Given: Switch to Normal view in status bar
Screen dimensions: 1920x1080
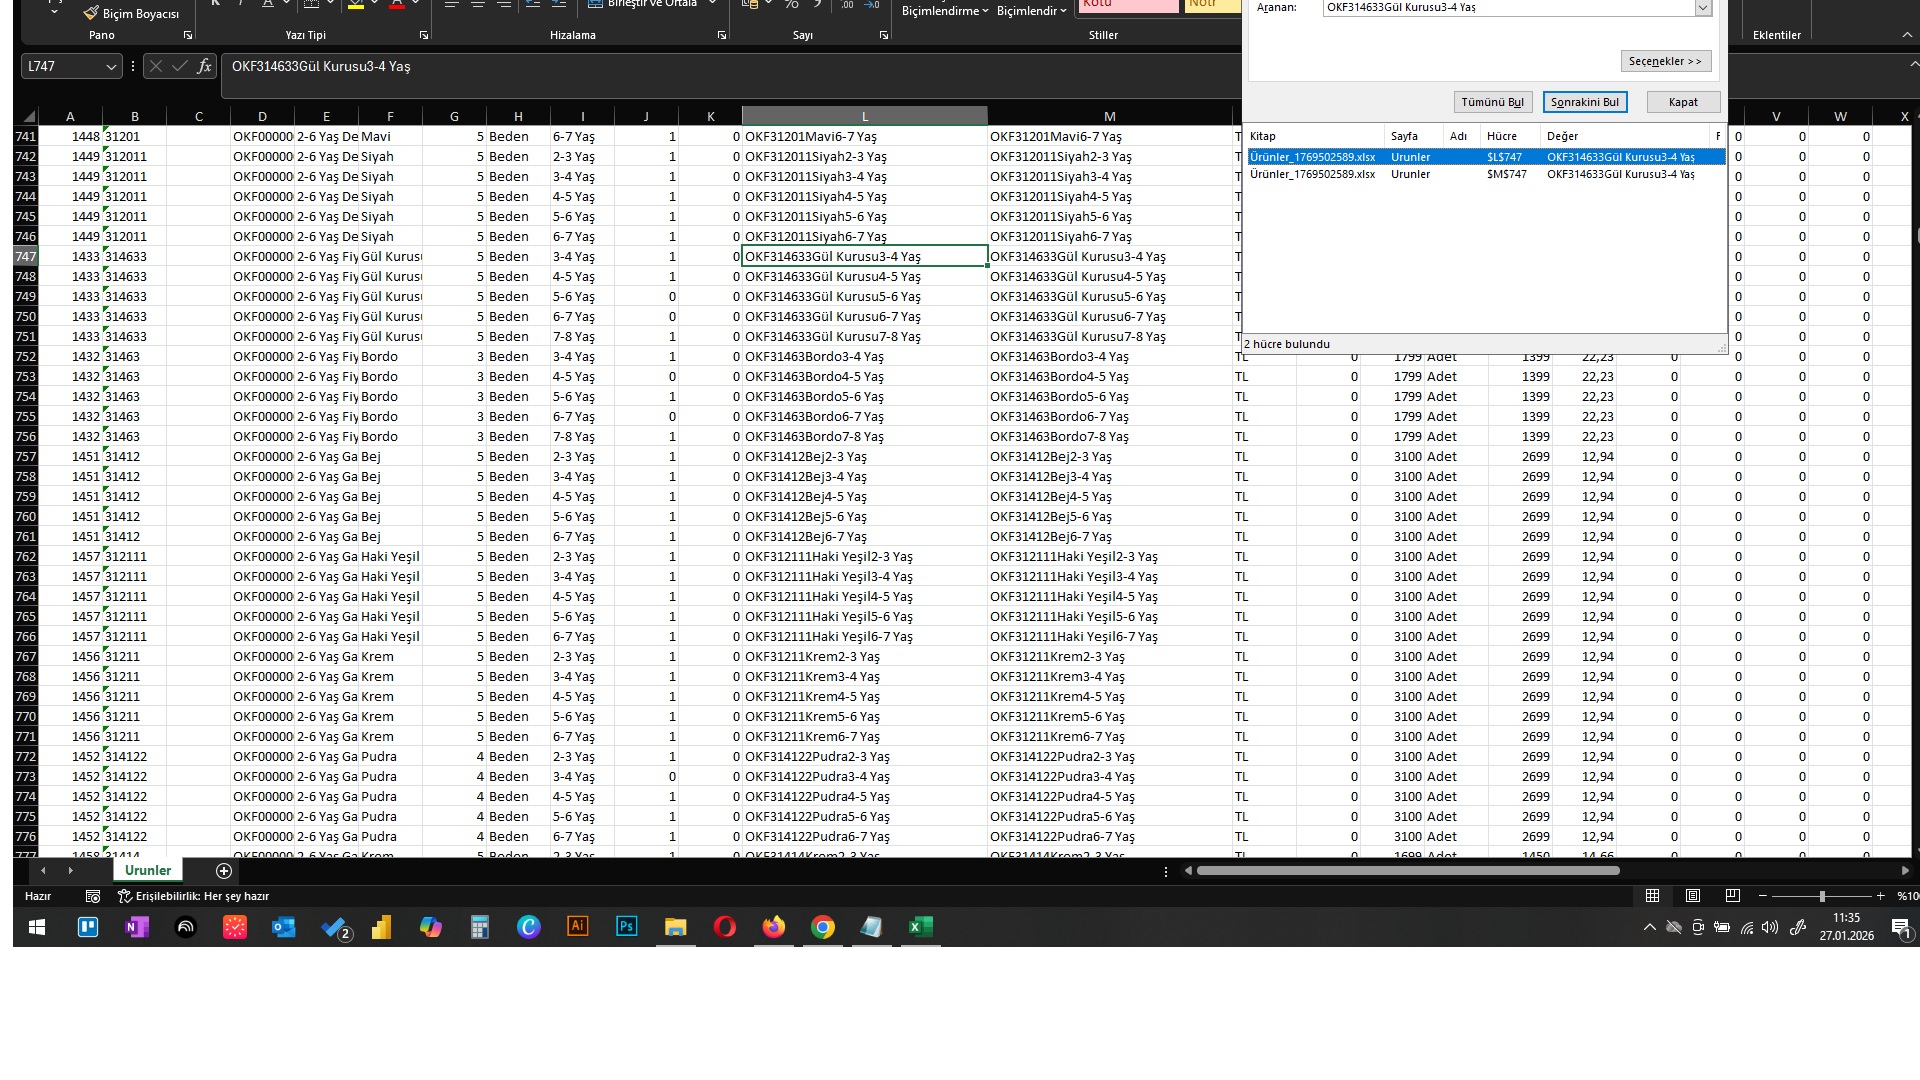Looking at the screenshot, I should pos(1653,896).
